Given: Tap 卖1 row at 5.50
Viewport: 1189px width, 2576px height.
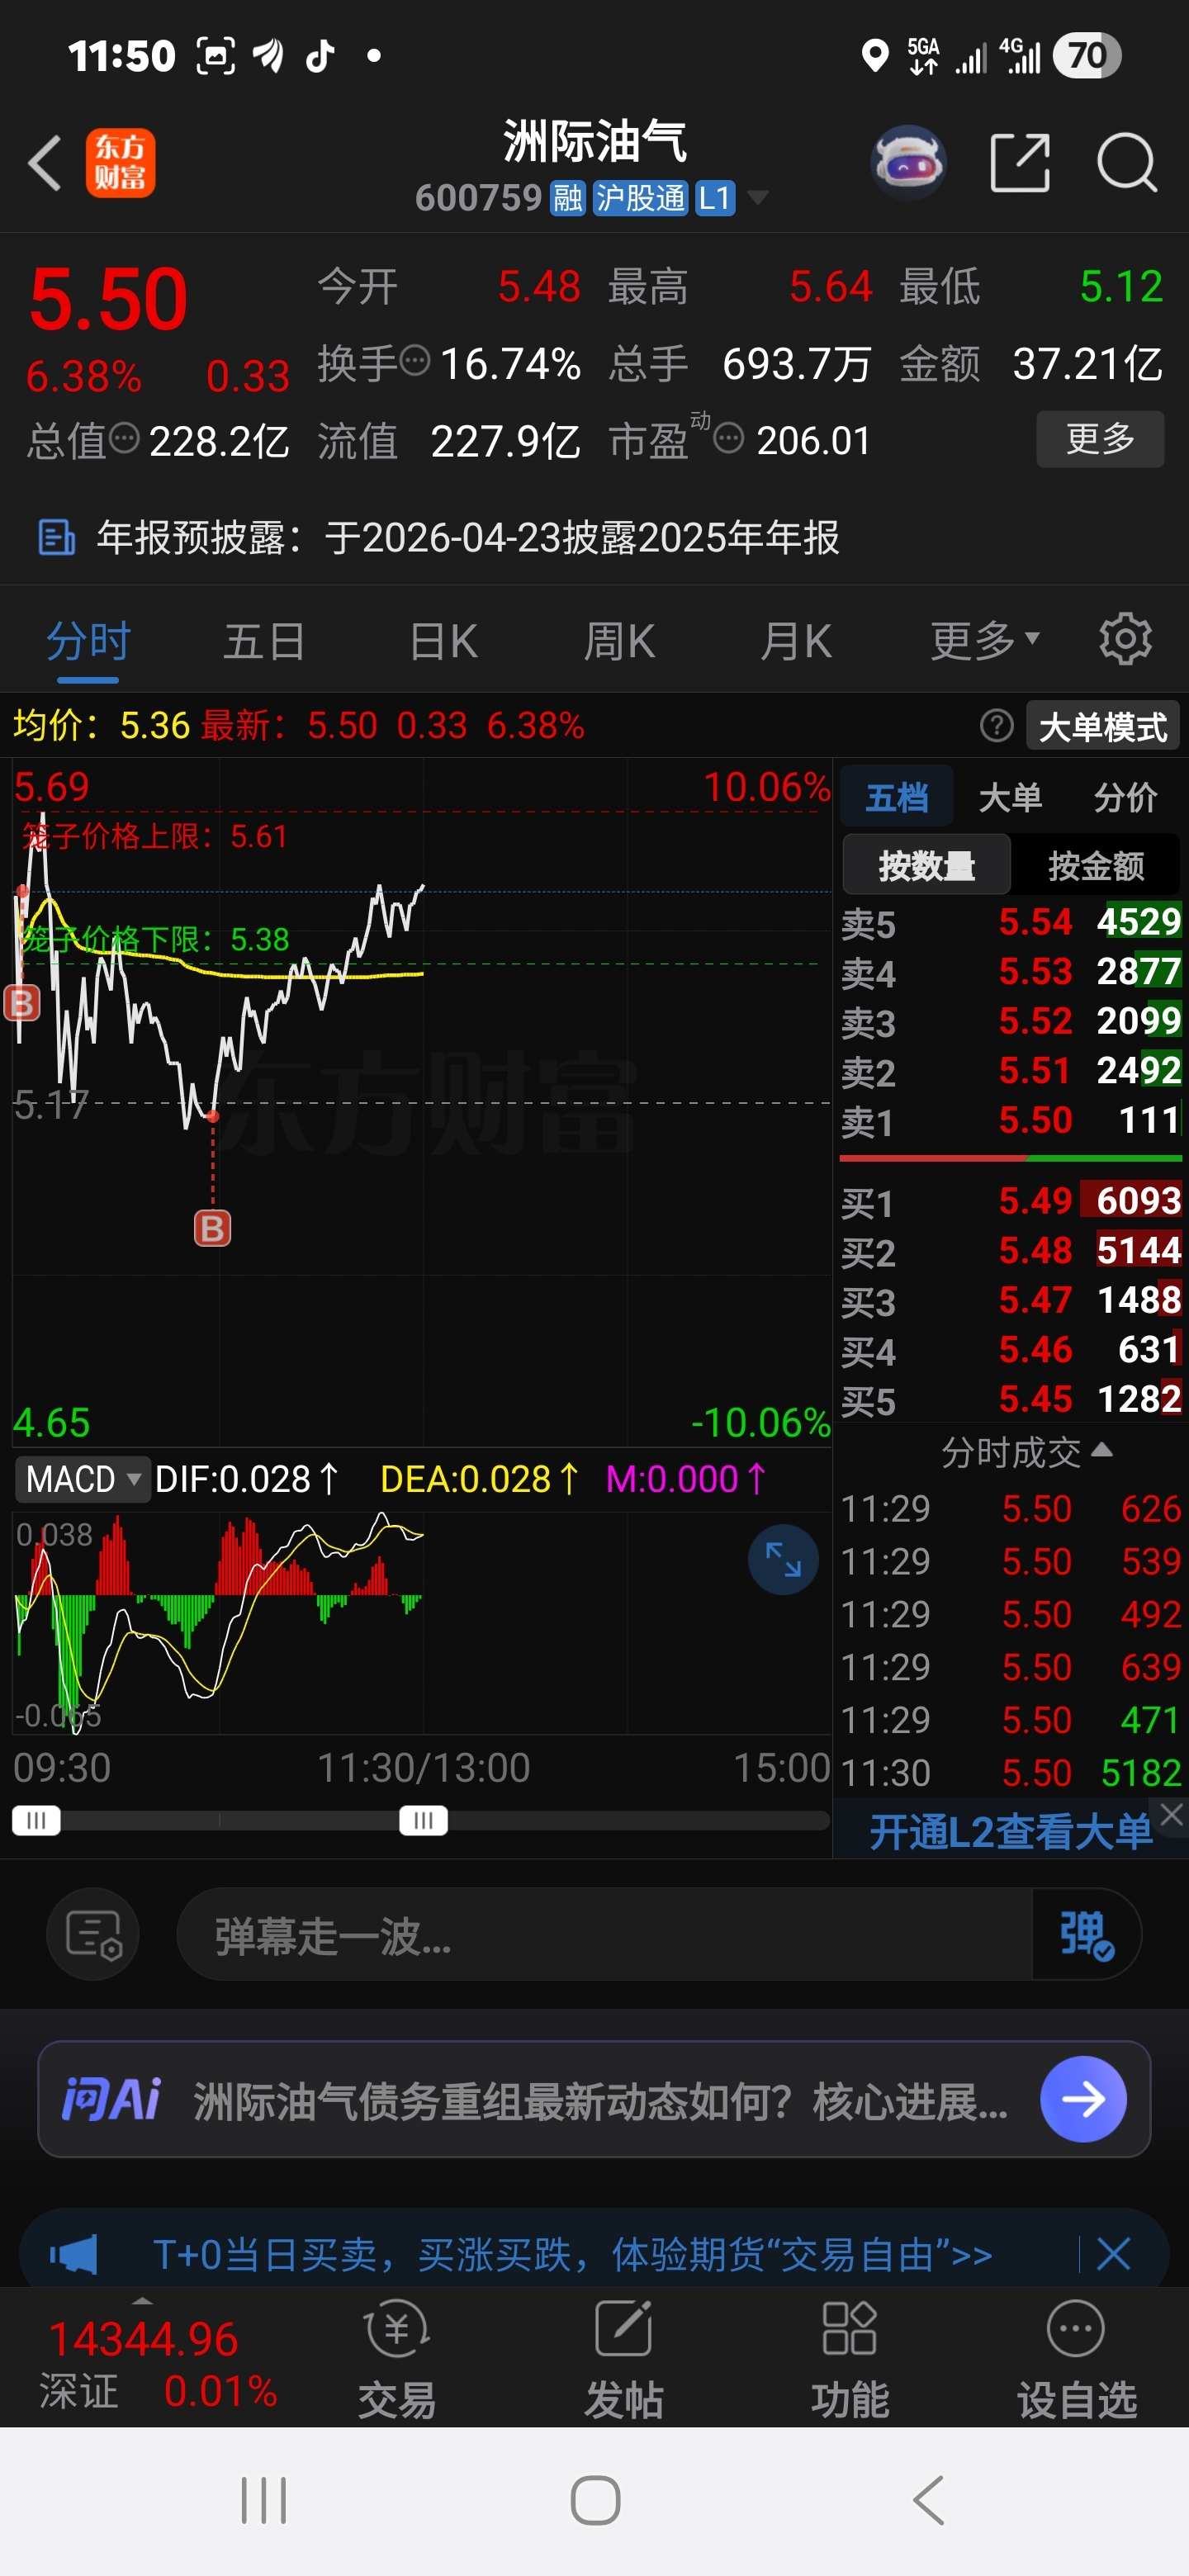Looking at the screenshot, I should click(1011, 1121).
